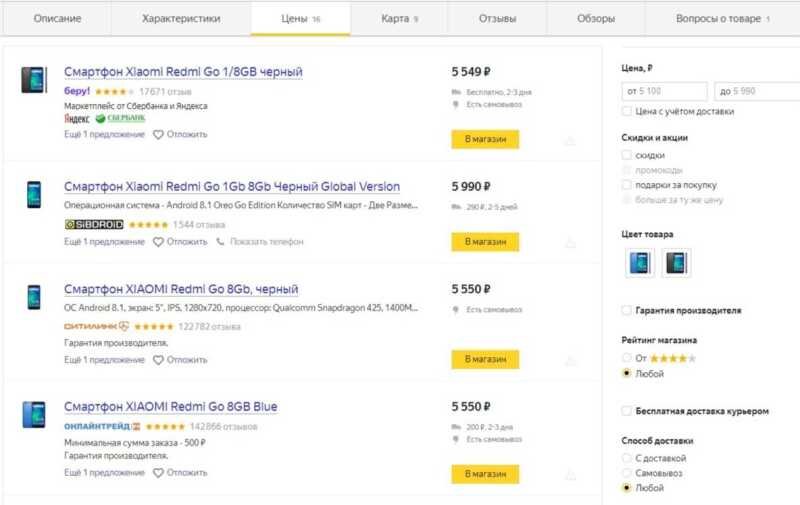The image size is (800, 505).
Task: Click heart Отложить icon in Ситилинк offer
Action: [158, 360]
